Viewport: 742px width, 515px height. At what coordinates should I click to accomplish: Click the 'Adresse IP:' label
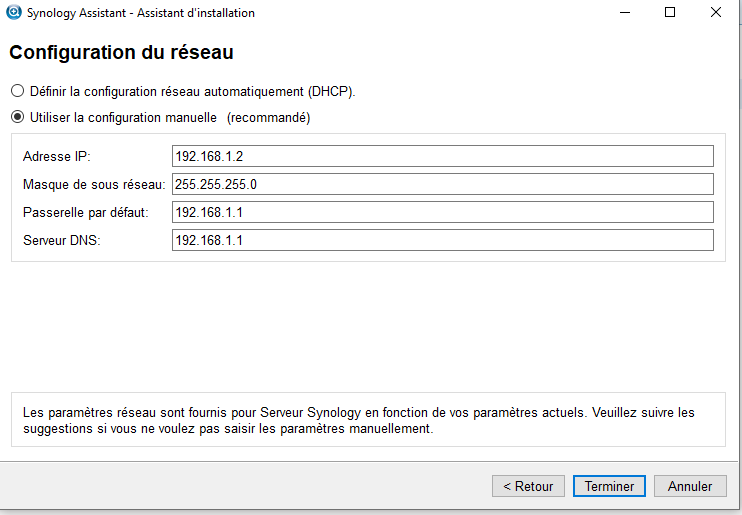[56, 156]
